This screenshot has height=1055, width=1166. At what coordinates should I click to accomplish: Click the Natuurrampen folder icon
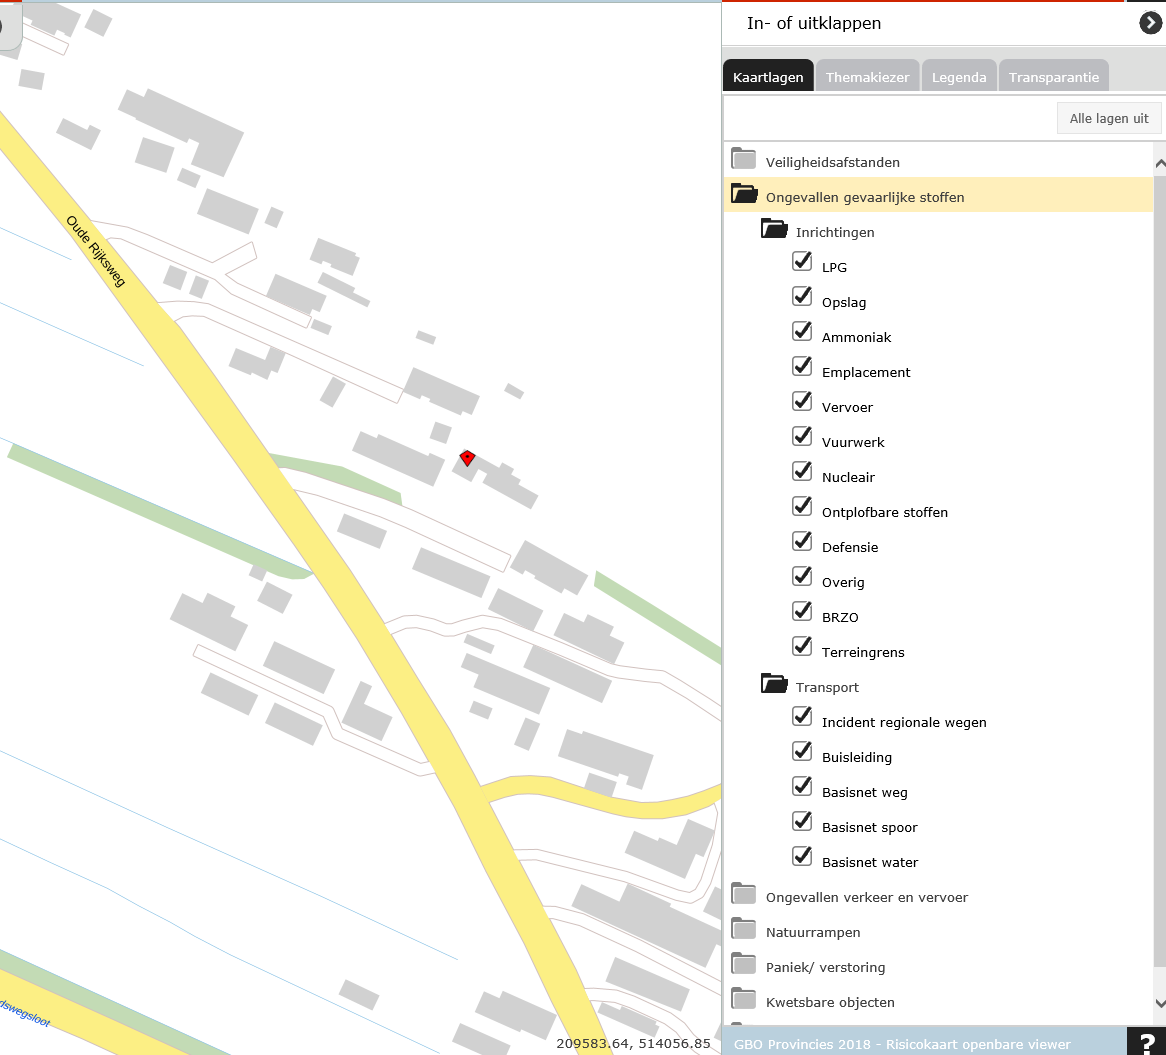743,929
